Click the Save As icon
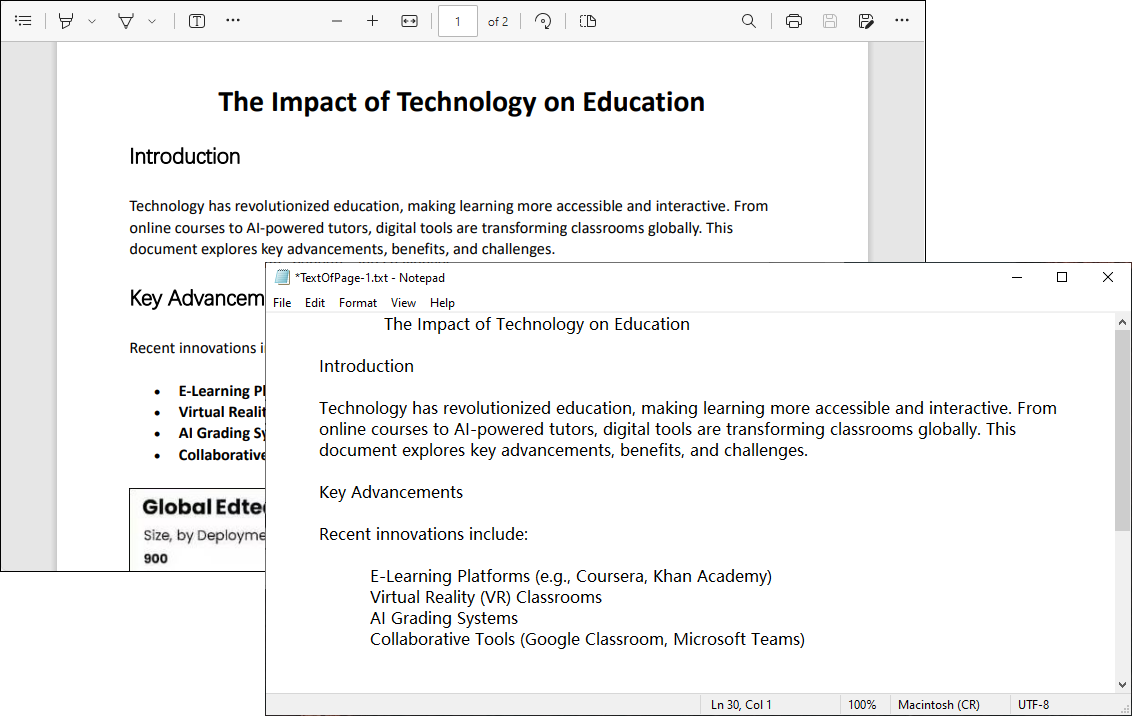 pos(866,21)
